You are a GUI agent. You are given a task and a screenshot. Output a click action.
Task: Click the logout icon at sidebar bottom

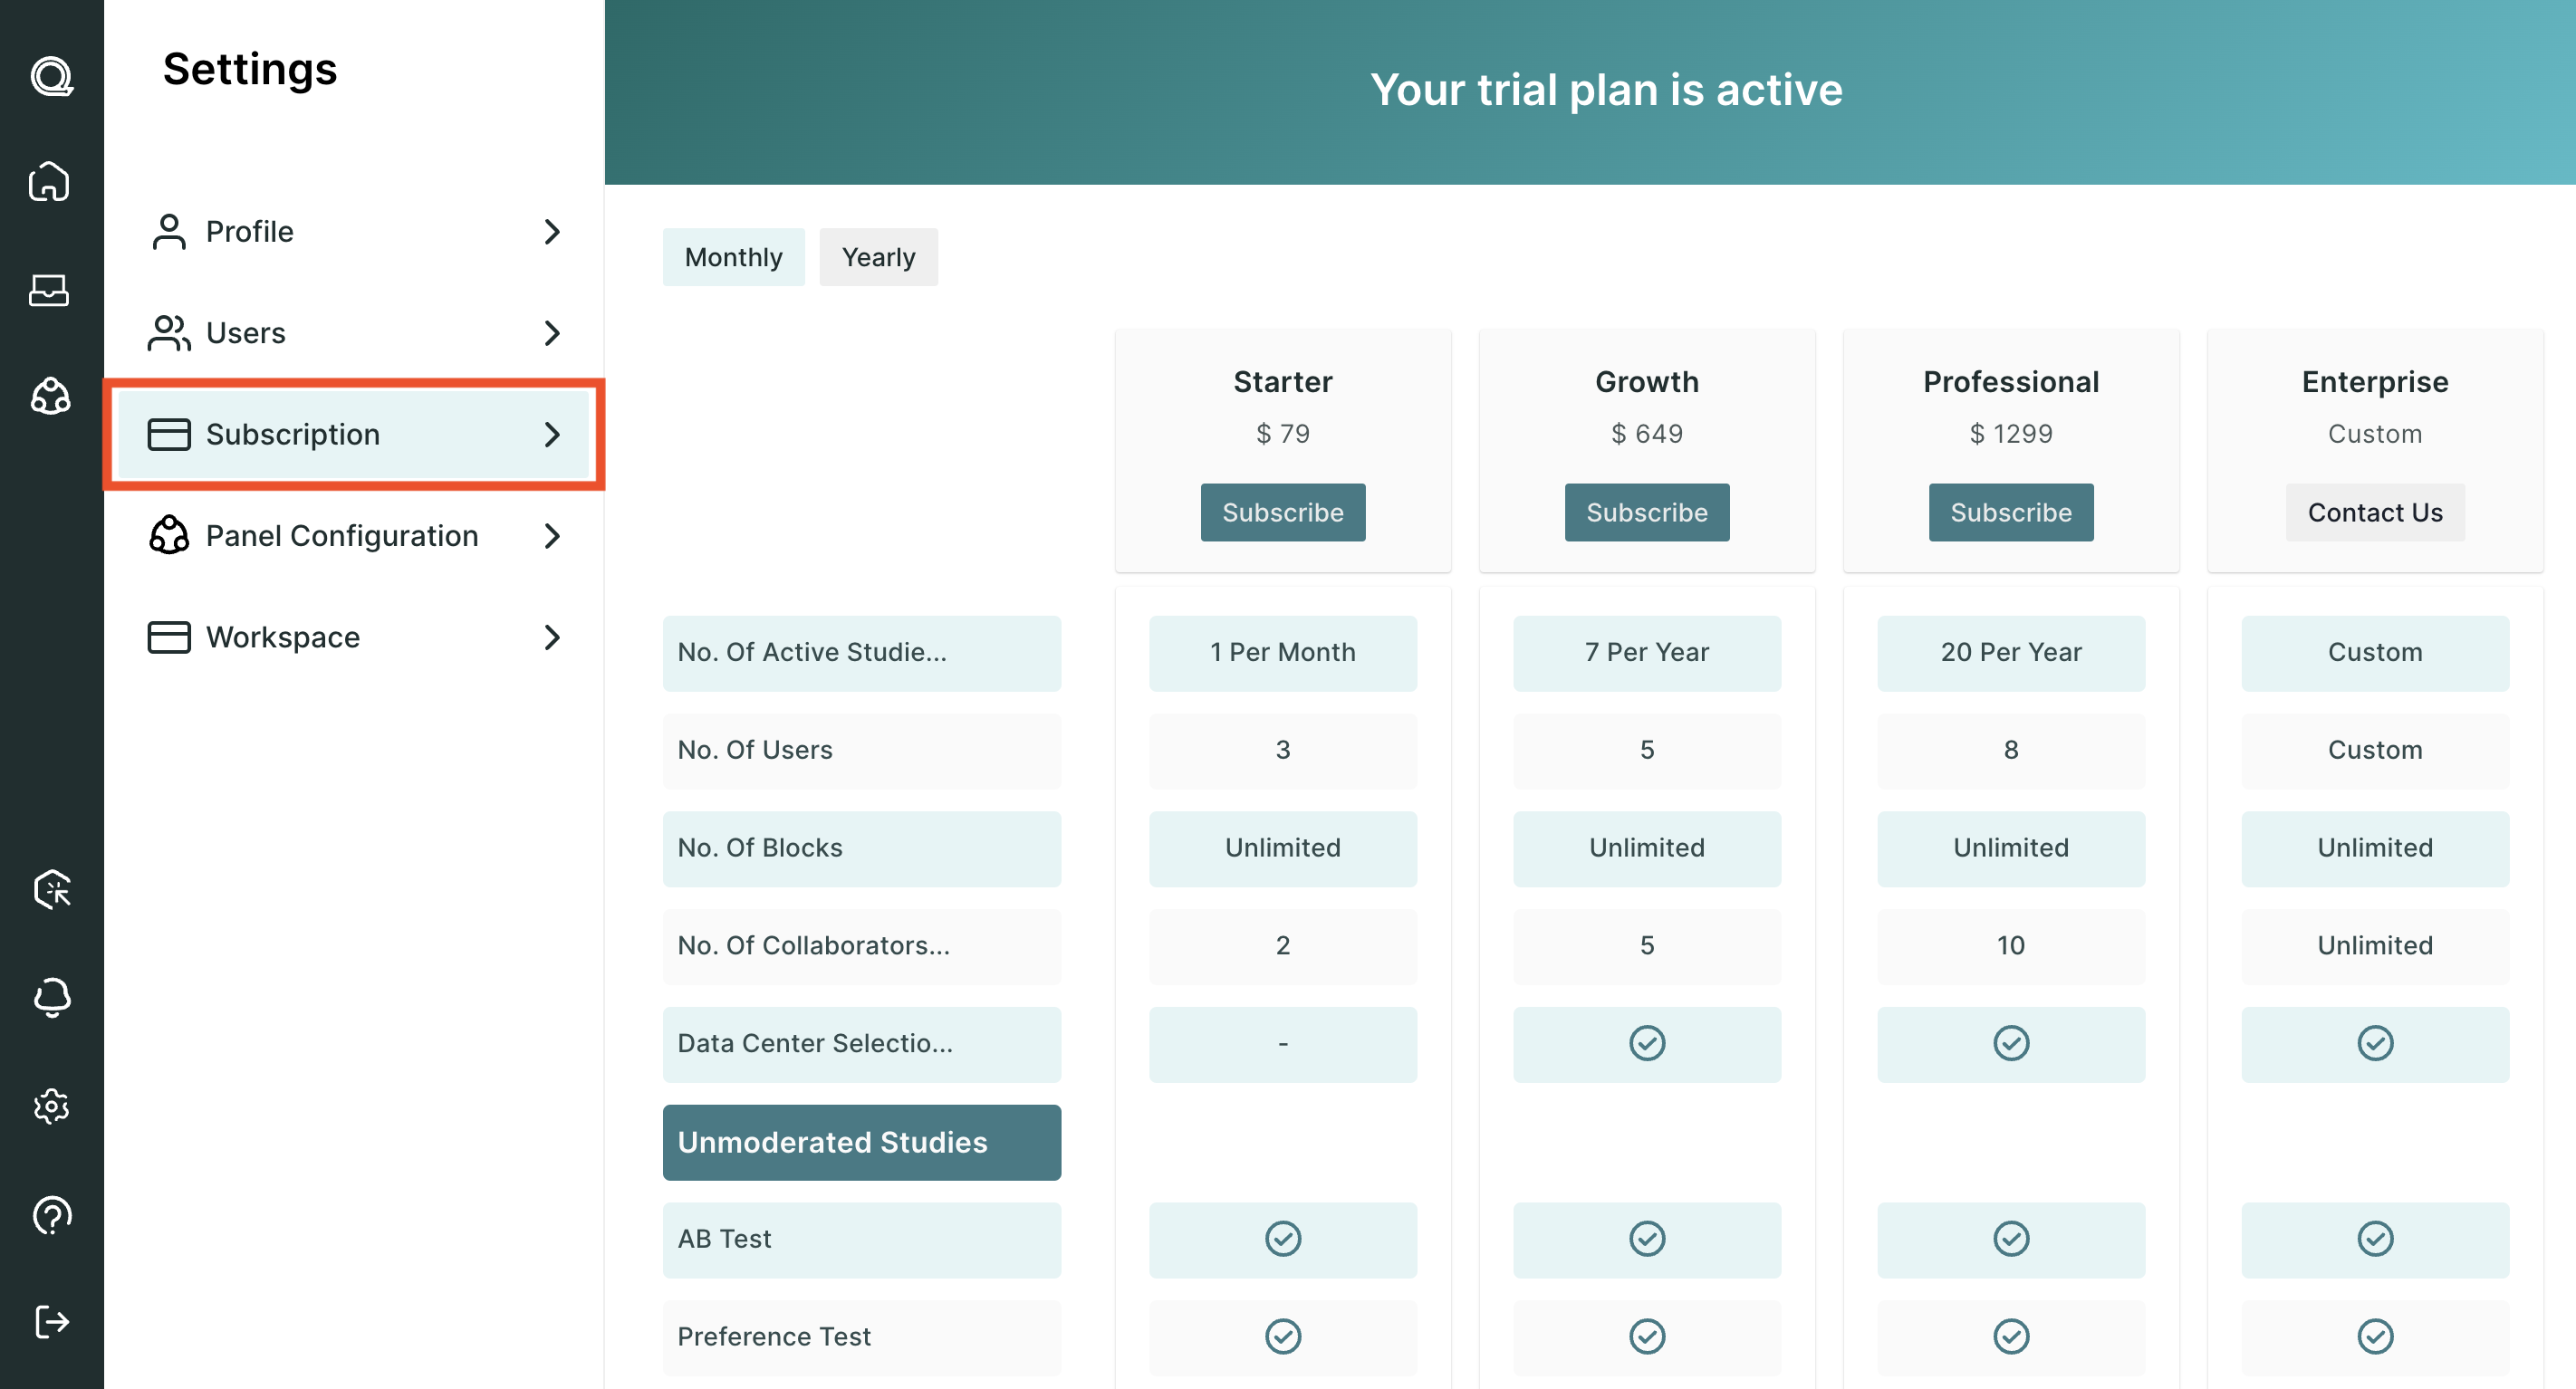[52, 1321]
